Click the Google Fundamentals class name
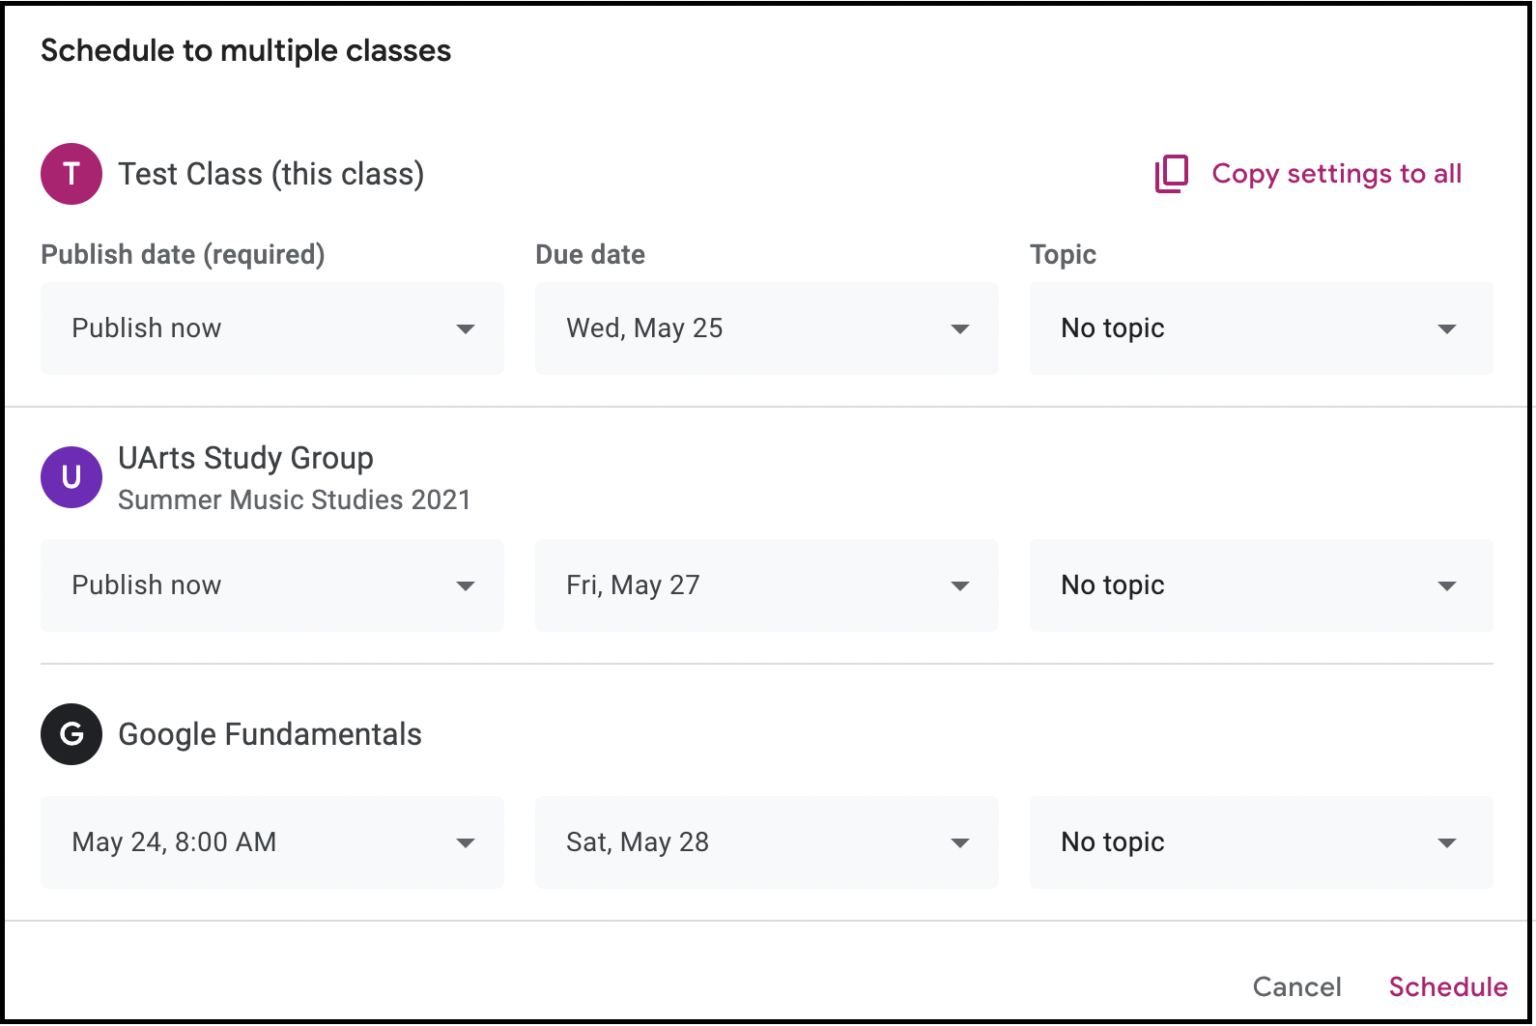 [270, 735]
